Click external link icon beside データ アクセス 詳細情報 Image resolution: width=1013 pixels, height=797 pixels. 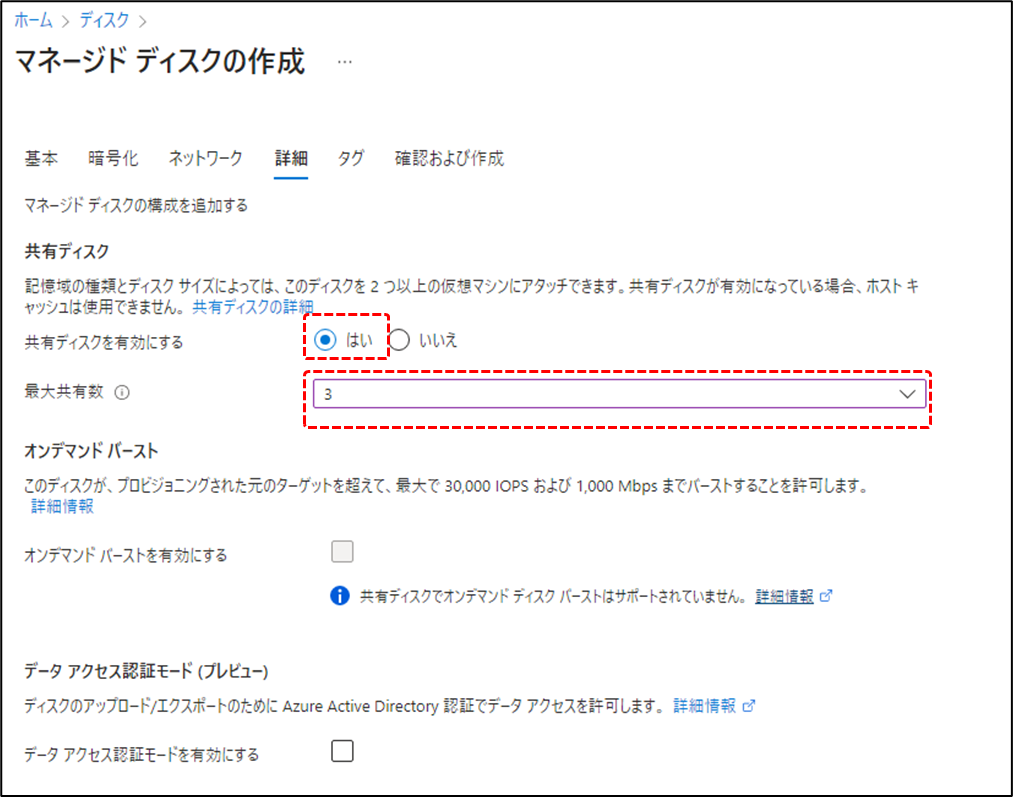tap(749, 706)
